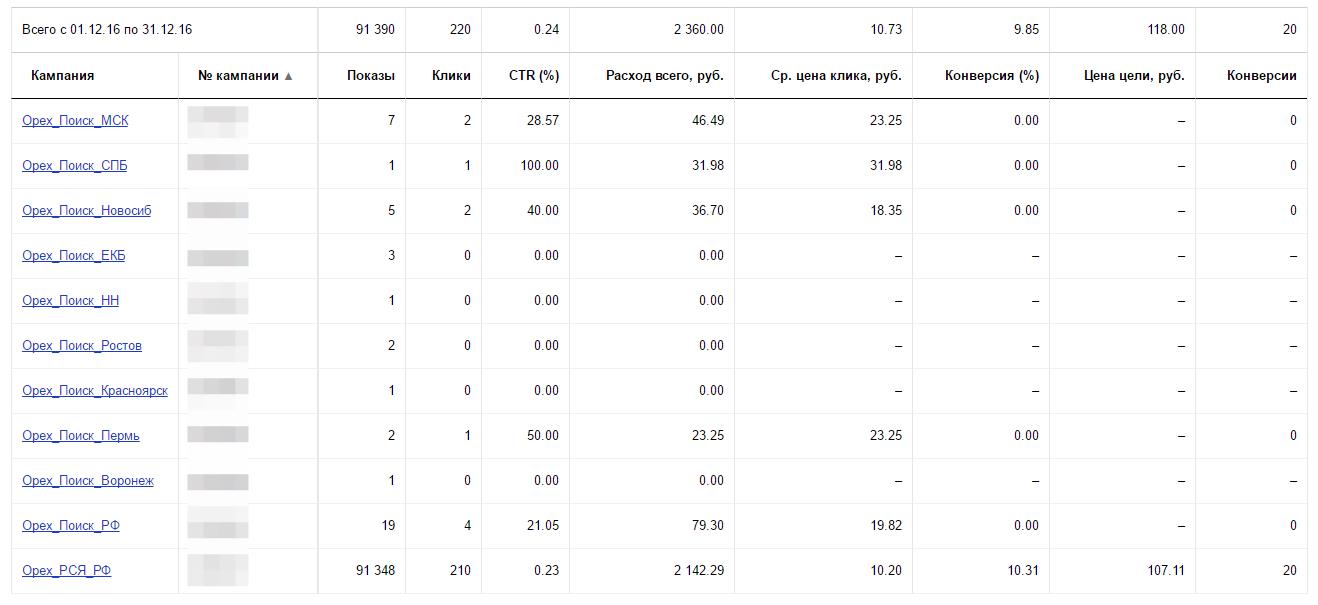Viewport: 1318px width, 605px height.
Task: Sort by the Клики column header
Action: point(452,76)
